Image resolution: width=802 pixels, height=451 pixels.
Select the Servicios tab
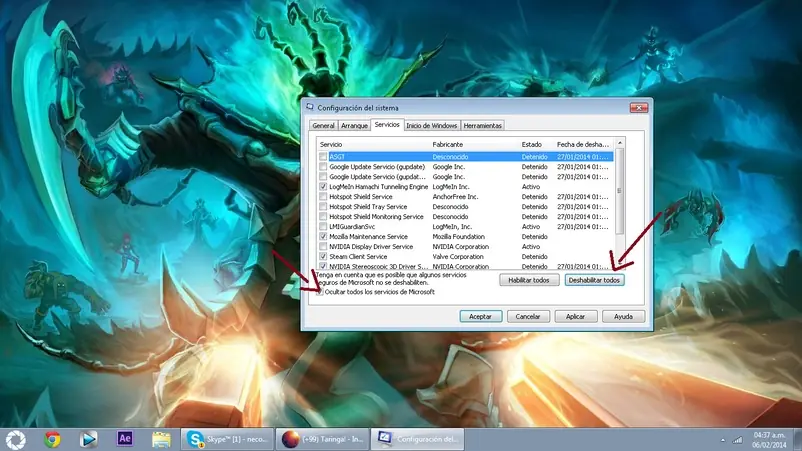387,124
